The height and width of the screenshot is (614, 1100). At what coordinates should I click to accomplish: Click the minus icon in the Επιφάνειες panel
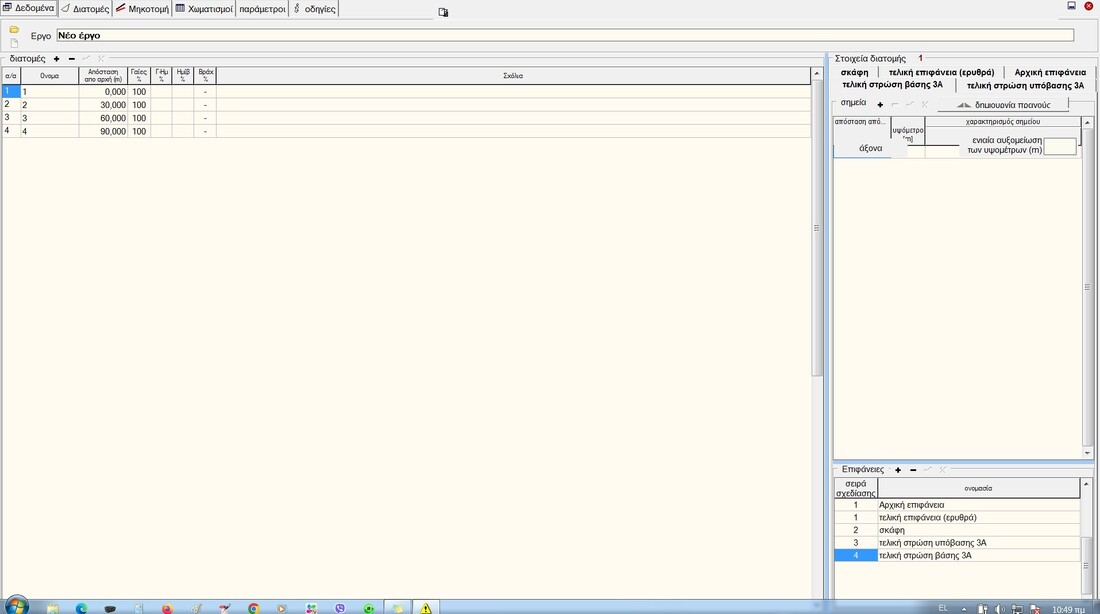[x=913, y=470]
